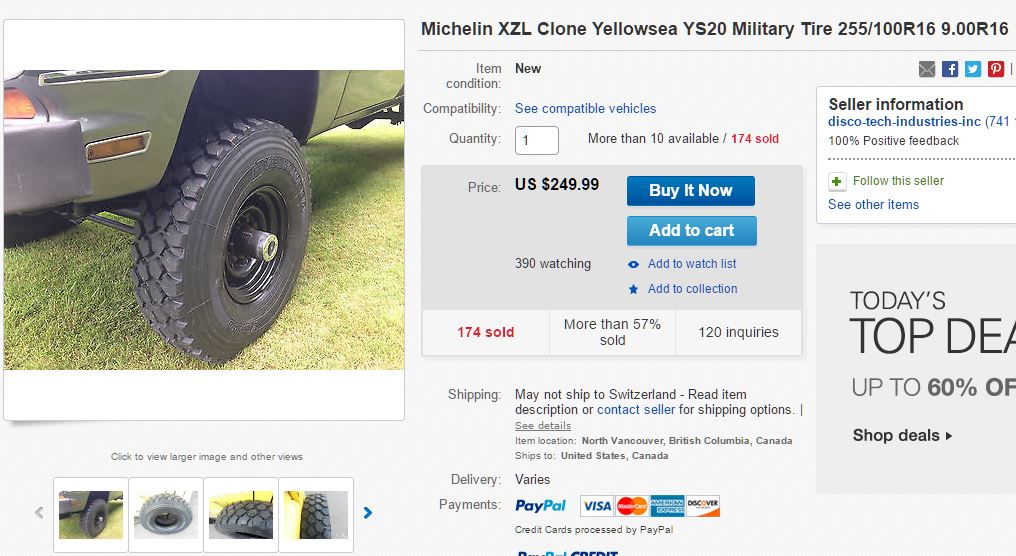Screen dimensions: 1016x556
Task: Share listing via email envelope icon
Action: click(927, 69)
